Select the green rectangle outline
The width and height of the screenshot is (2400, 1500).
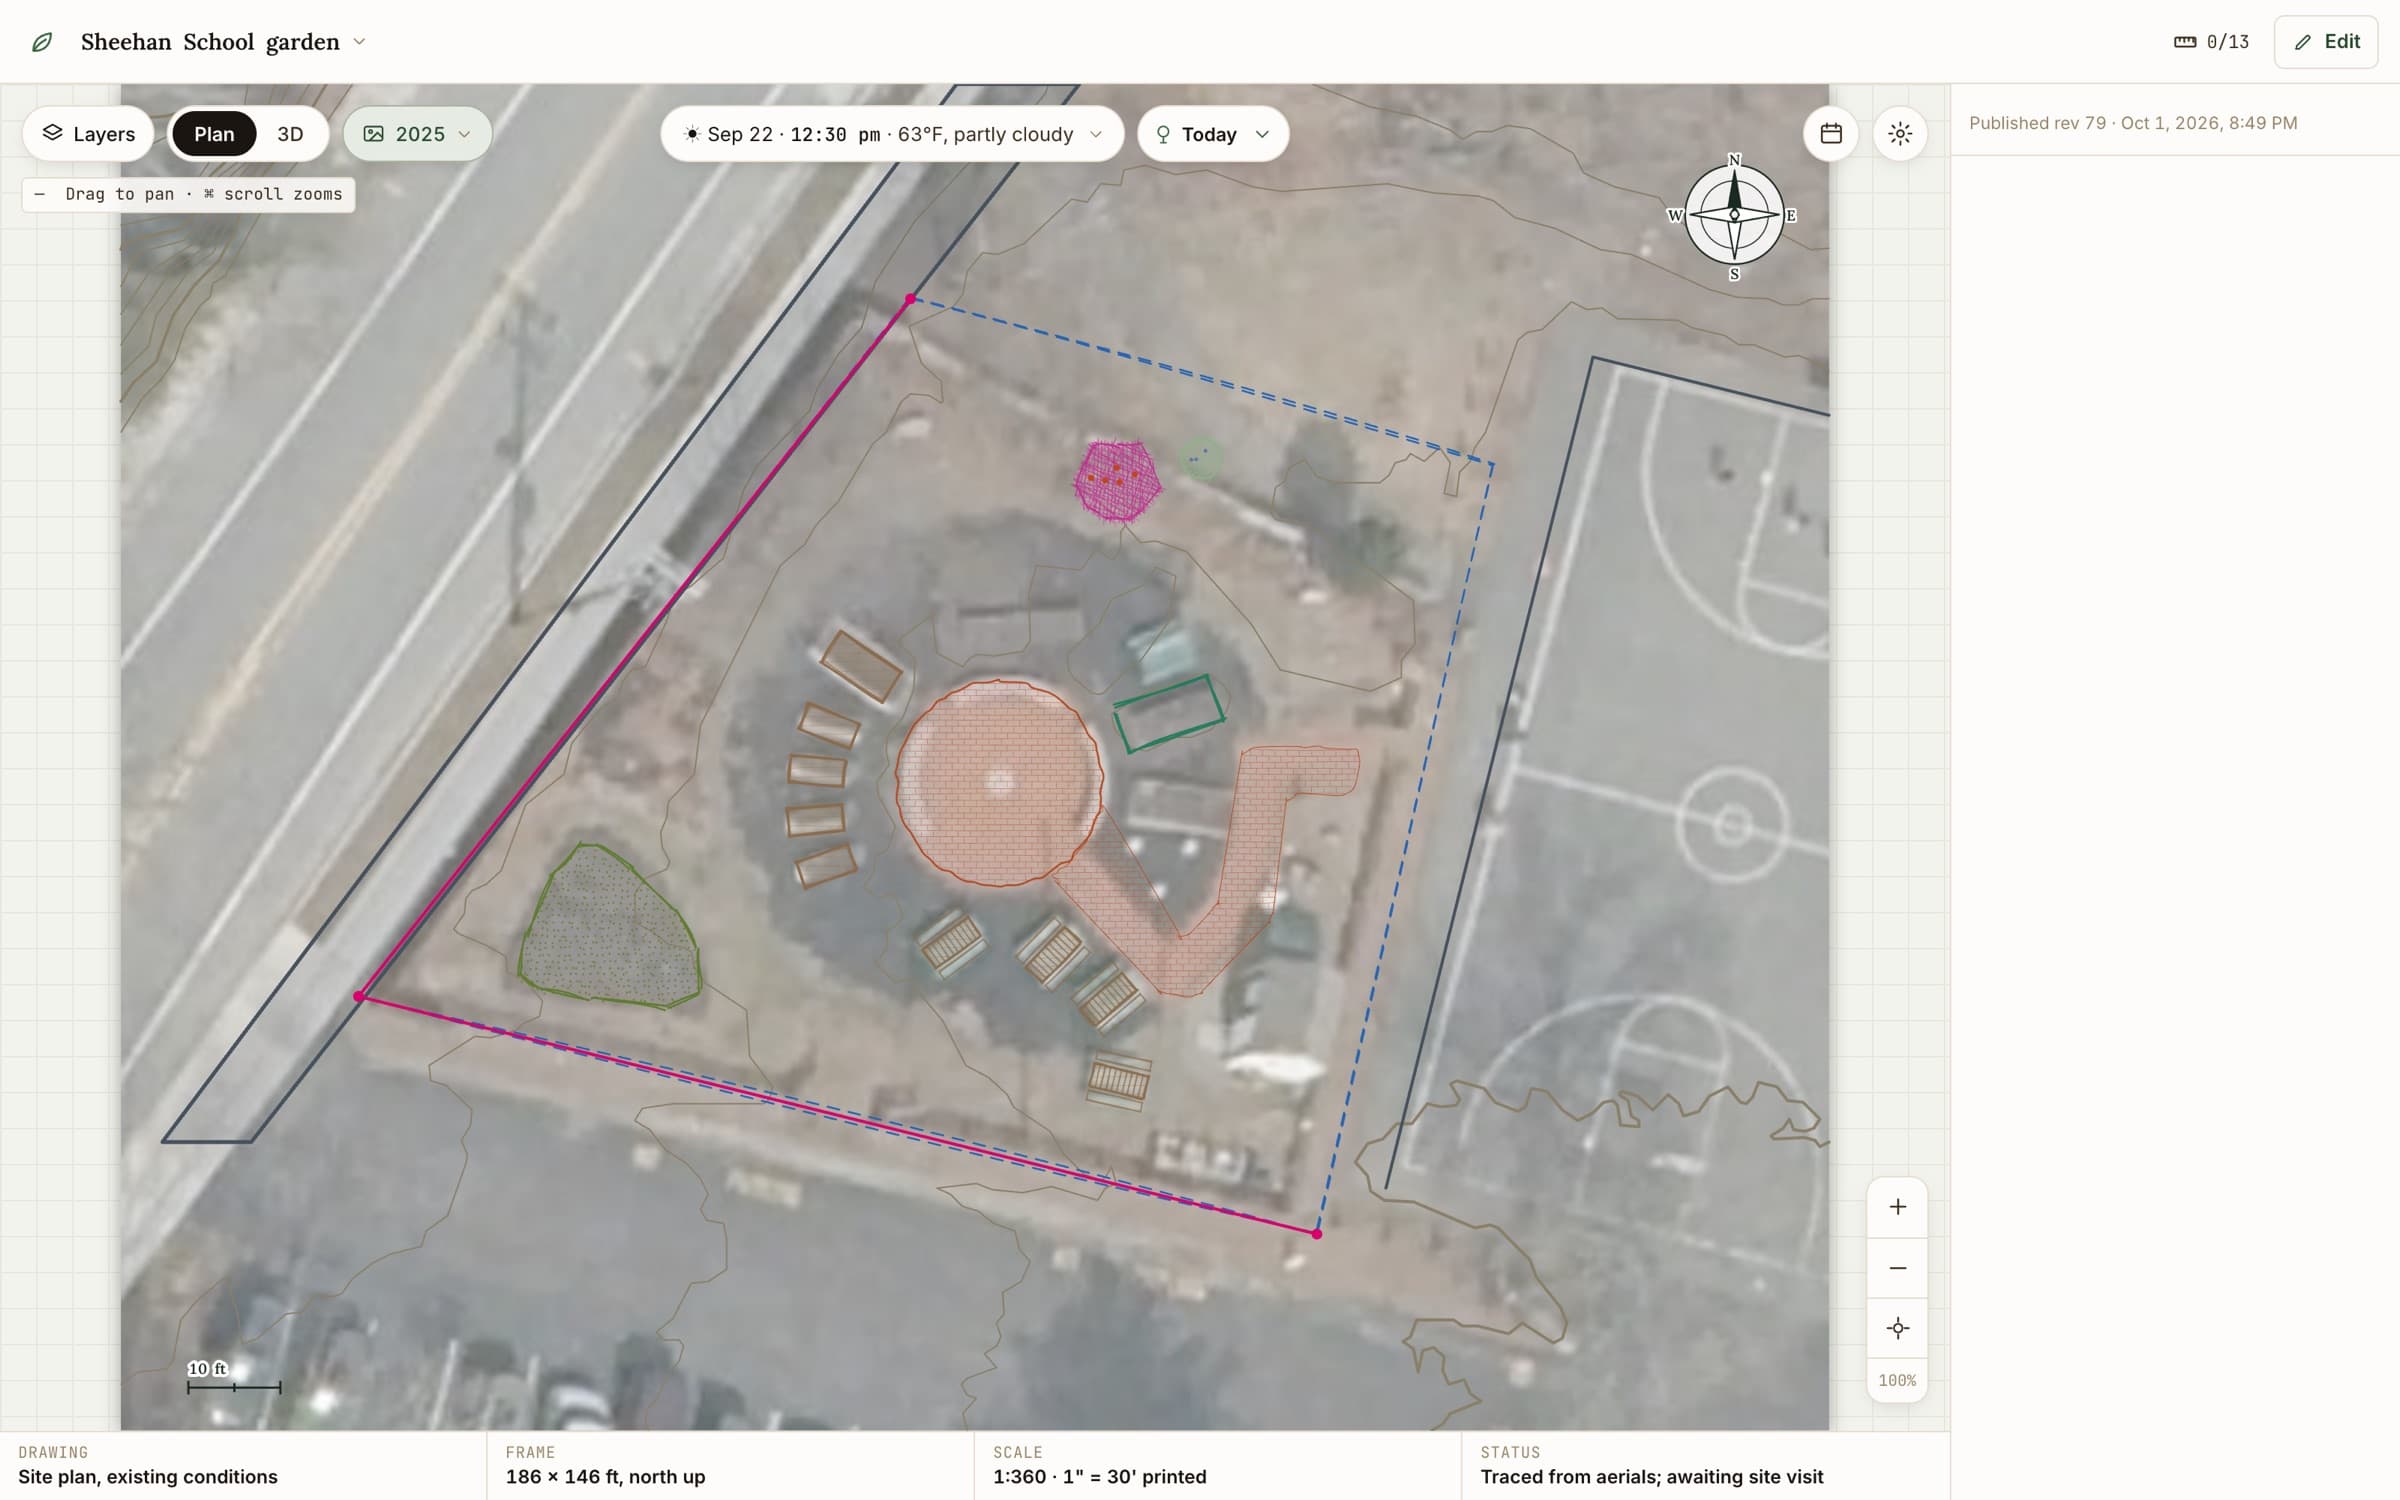(1169, 713)
